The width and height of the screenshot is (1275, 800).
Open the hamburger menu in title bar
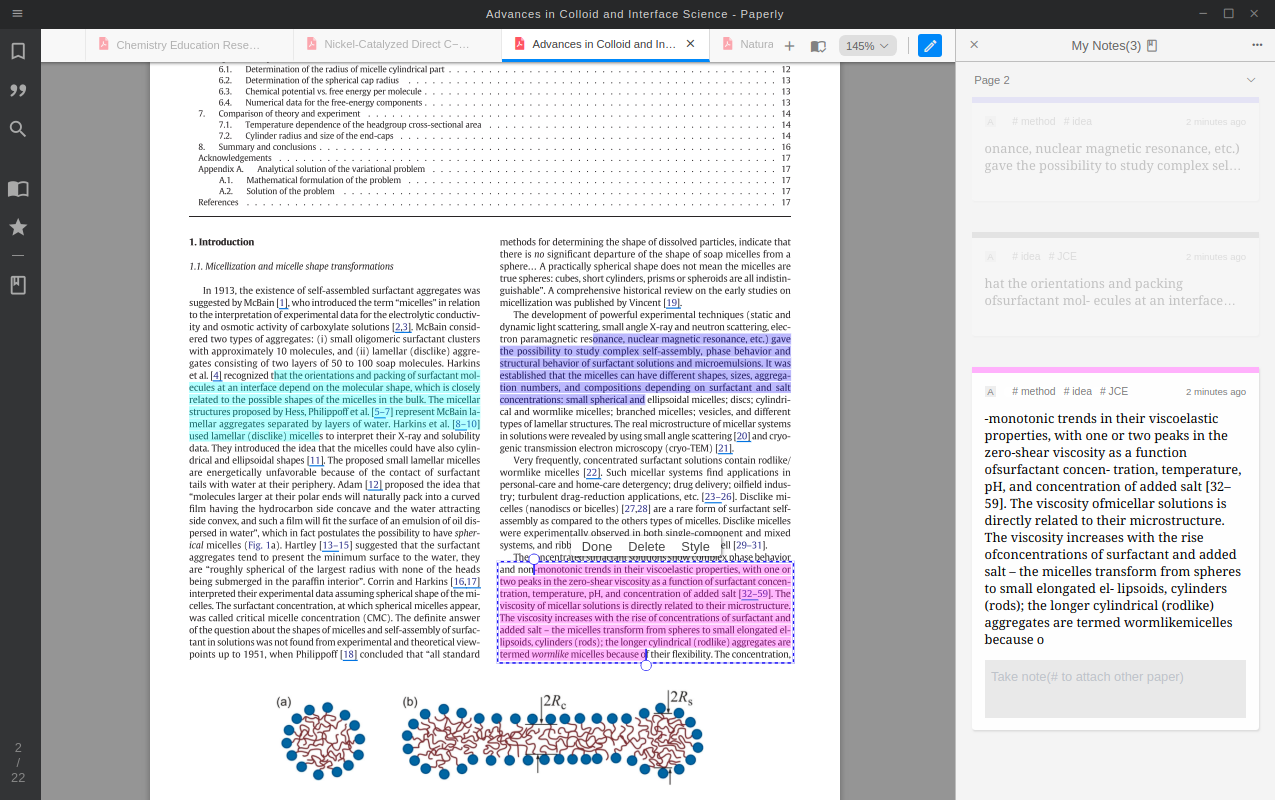[x=17, y=13]
